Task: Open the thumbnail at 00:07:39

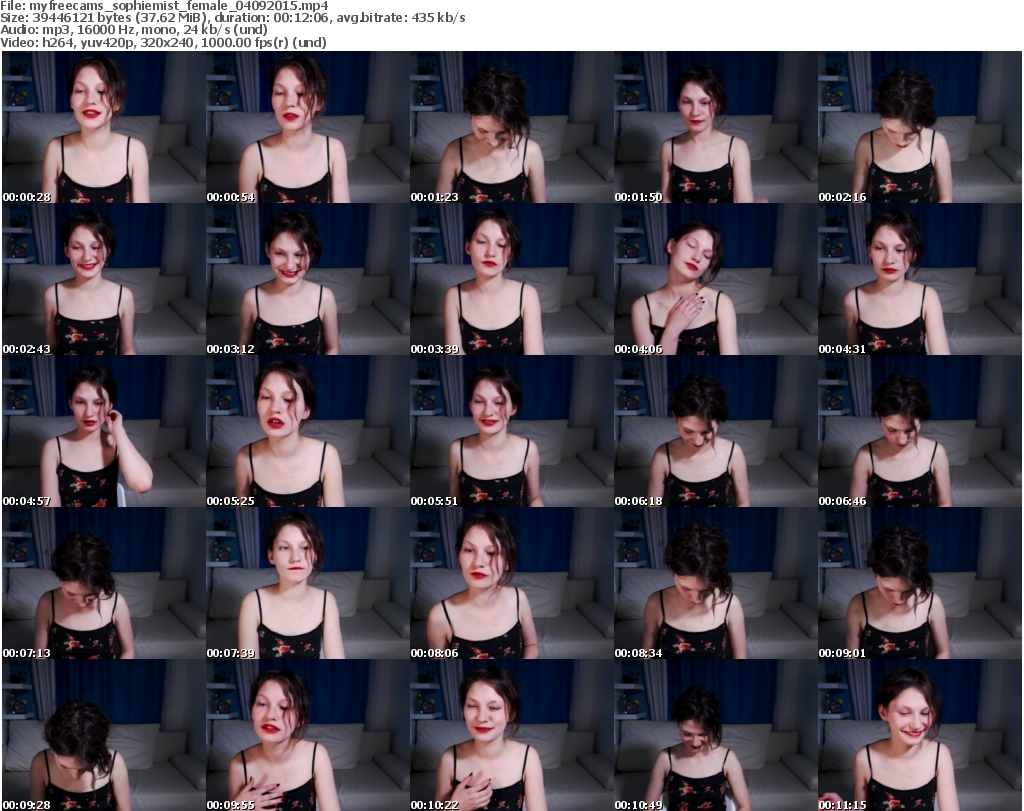Action: coord(308,584)
